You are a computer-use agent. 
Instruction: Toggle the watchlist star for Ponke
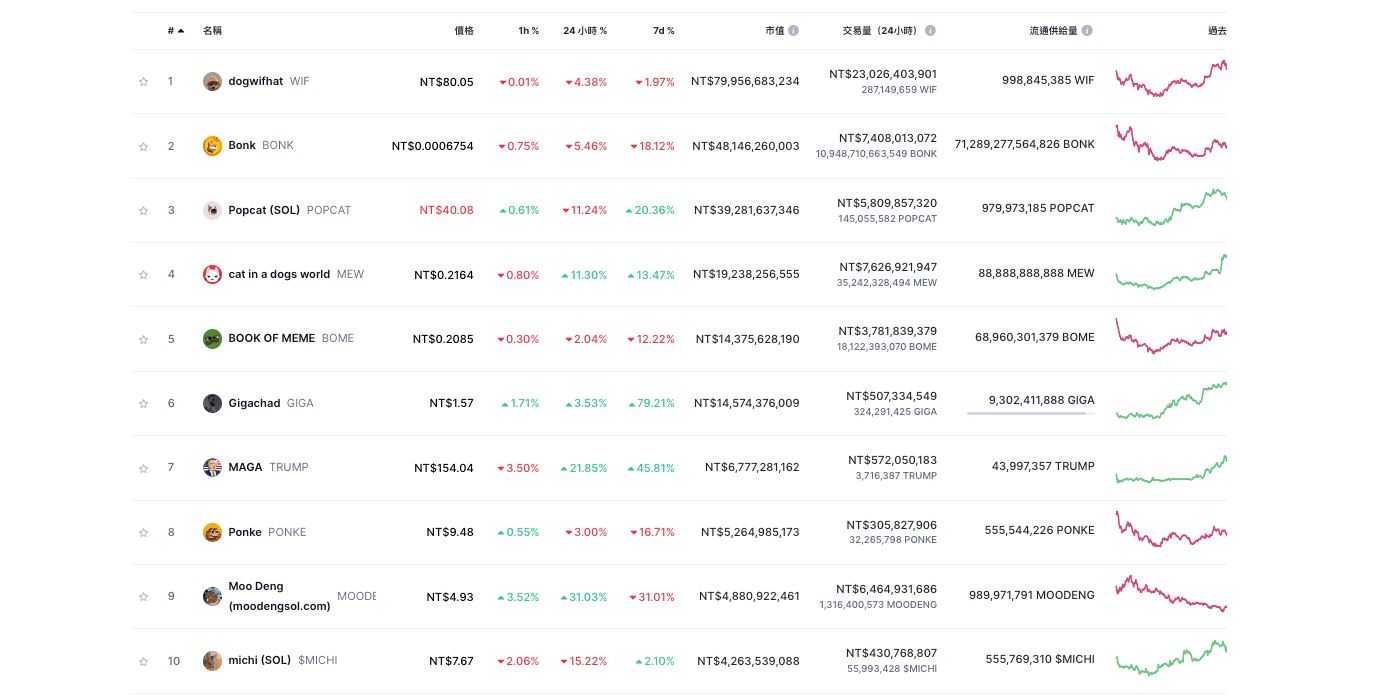(x=143, y=532)
